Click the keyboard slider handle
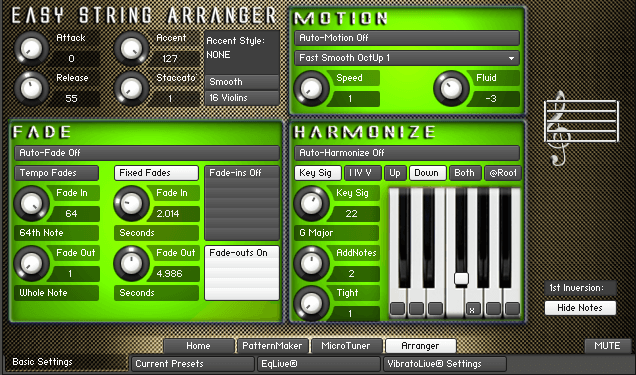The height and width of the screenshot is (375, 636). pos(461,279)
